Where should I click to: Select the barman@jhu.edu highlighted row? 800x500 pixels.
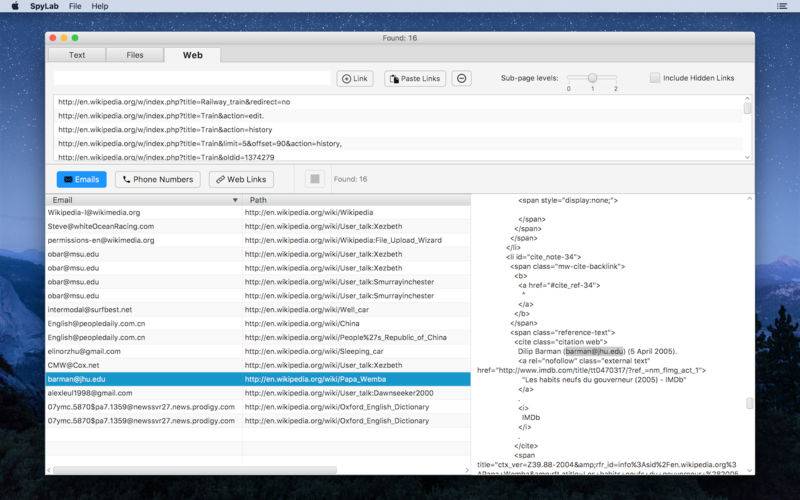[x=258, y=379]
